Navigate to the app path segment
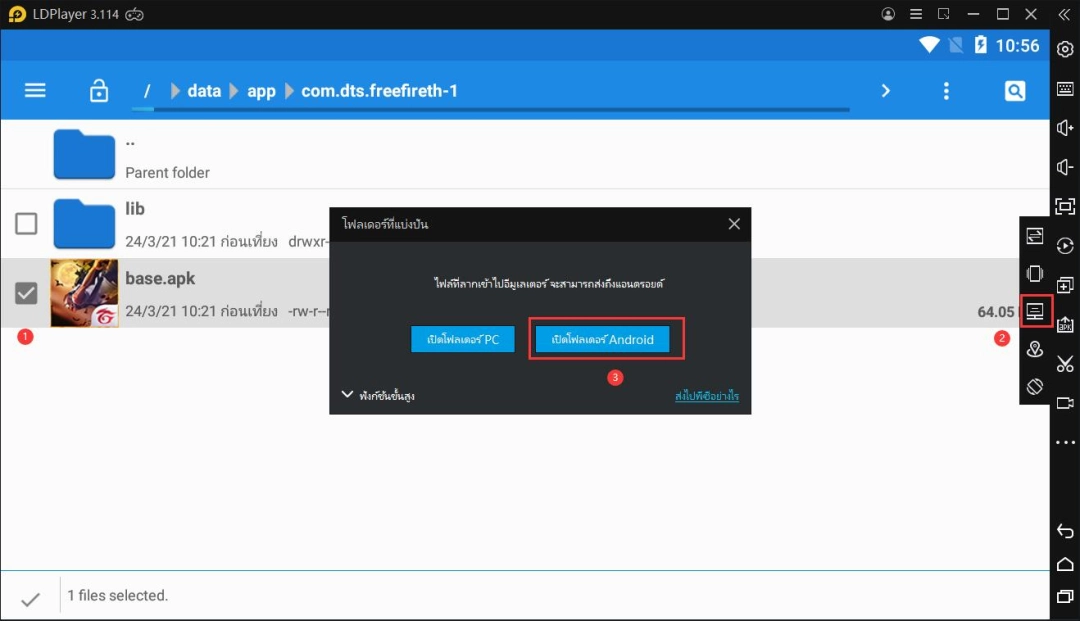Viewport: 1080px width, 621px height. [x=261, y=91]
